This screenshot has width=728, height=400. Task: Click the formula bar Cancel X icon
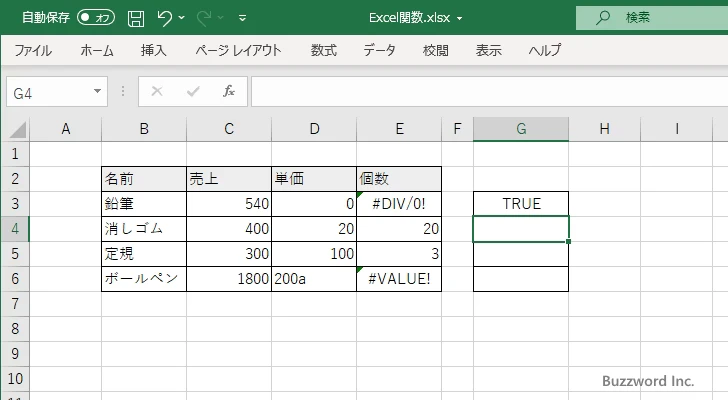(157, 91)
